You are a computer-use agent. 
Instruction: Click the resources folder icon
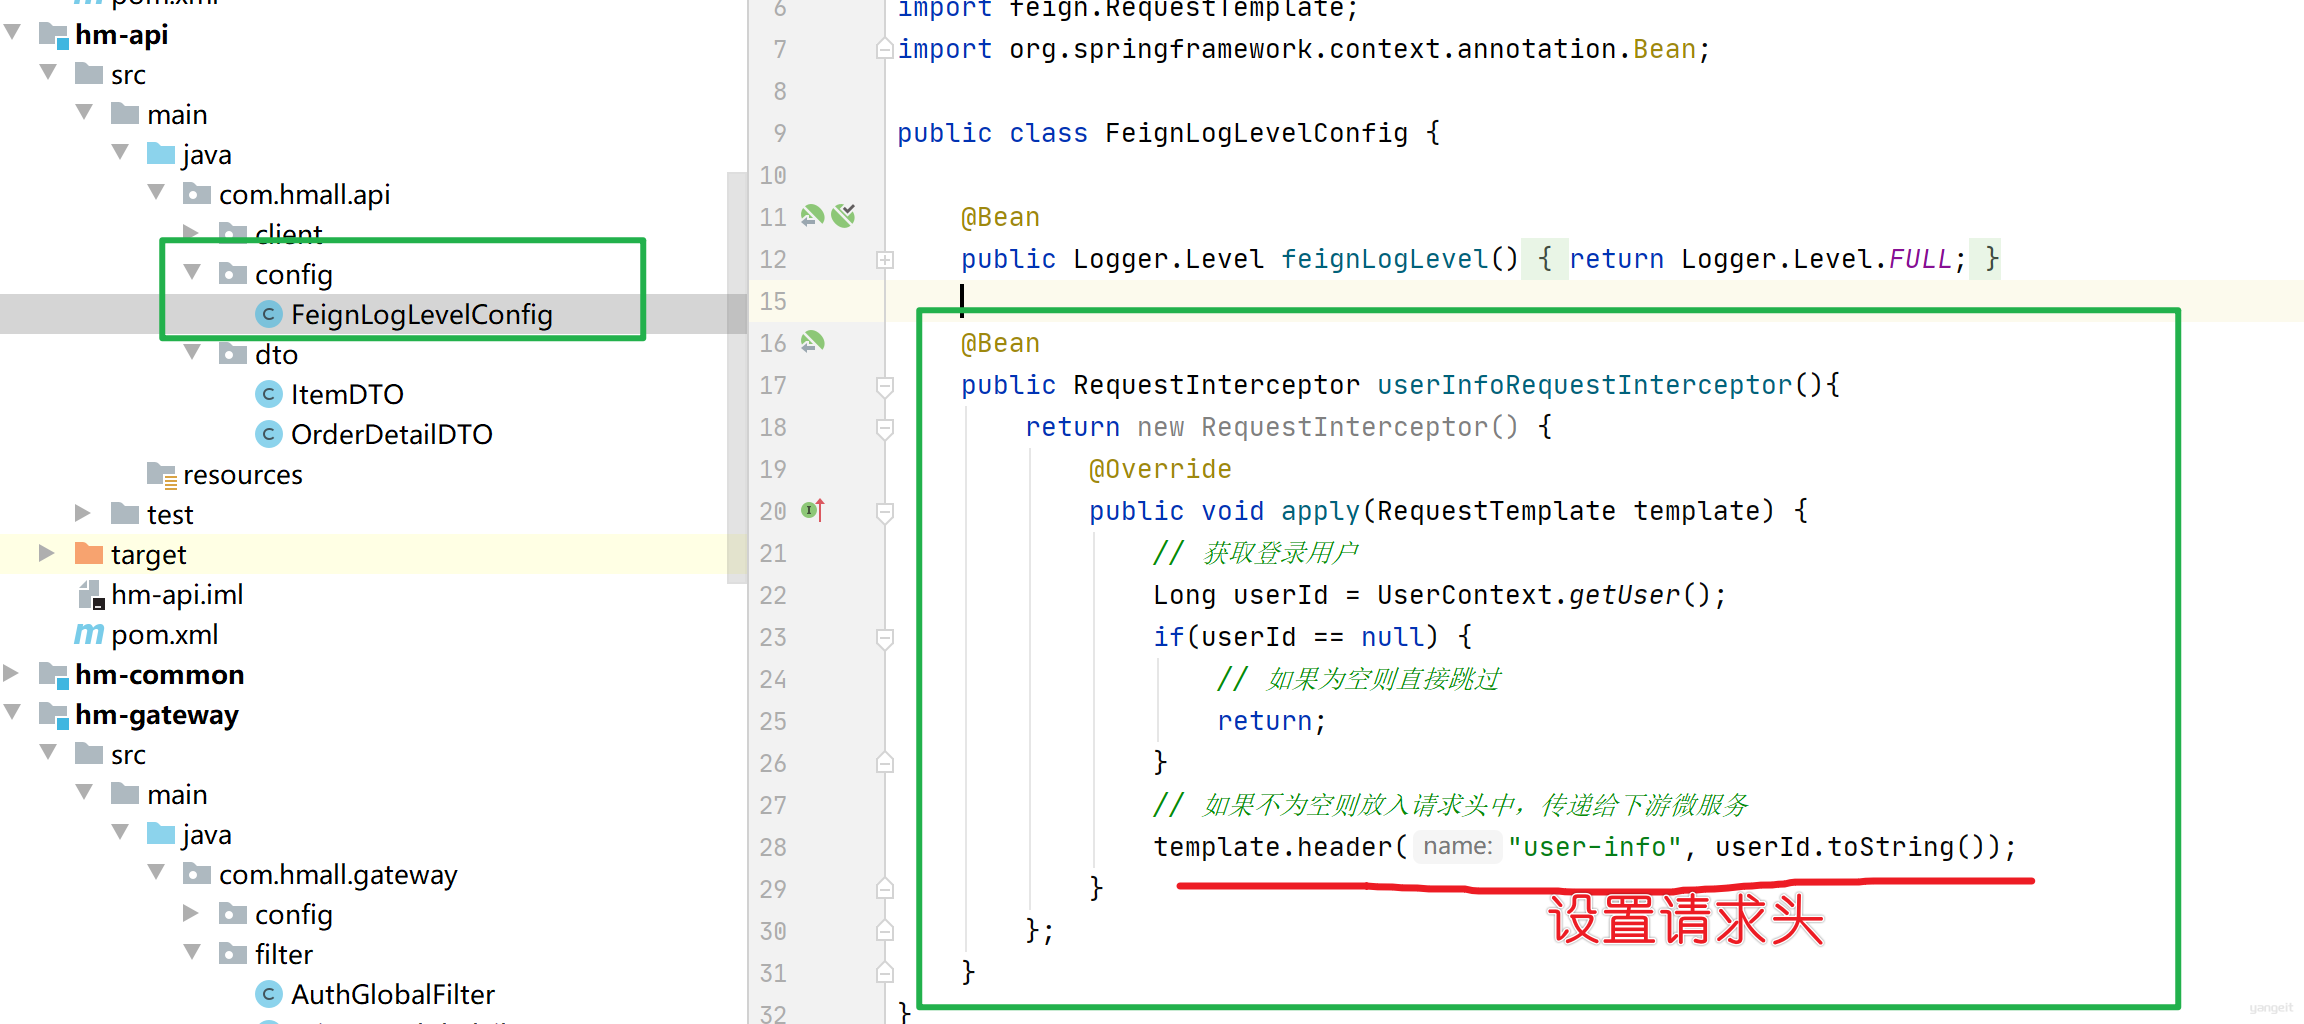click(x=162, y=475)
